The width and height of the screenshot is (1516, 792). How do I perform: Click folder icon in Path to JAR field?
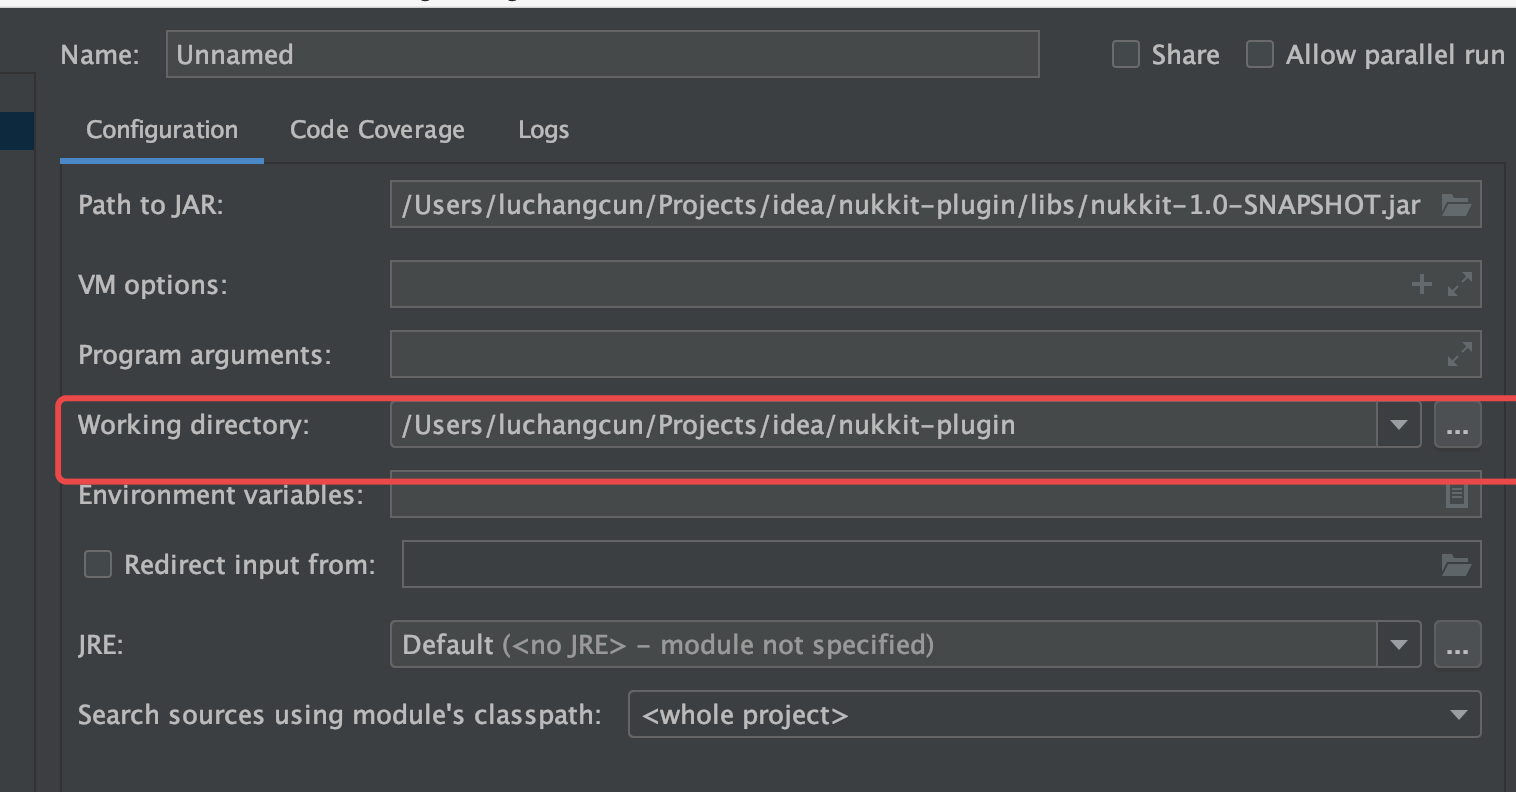pos(1455,206)
